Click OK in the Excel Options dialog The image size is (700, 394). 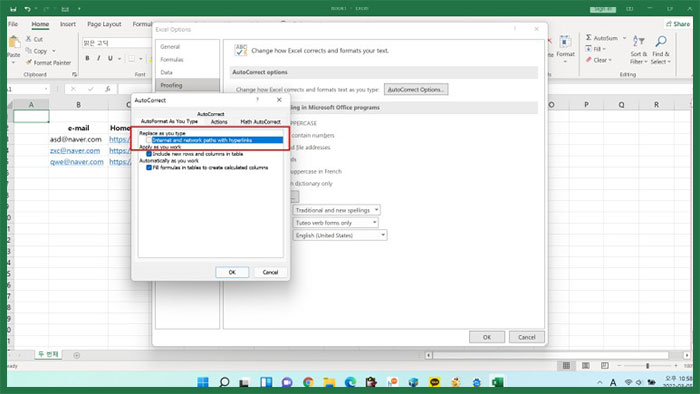click(x=487, y=337)
